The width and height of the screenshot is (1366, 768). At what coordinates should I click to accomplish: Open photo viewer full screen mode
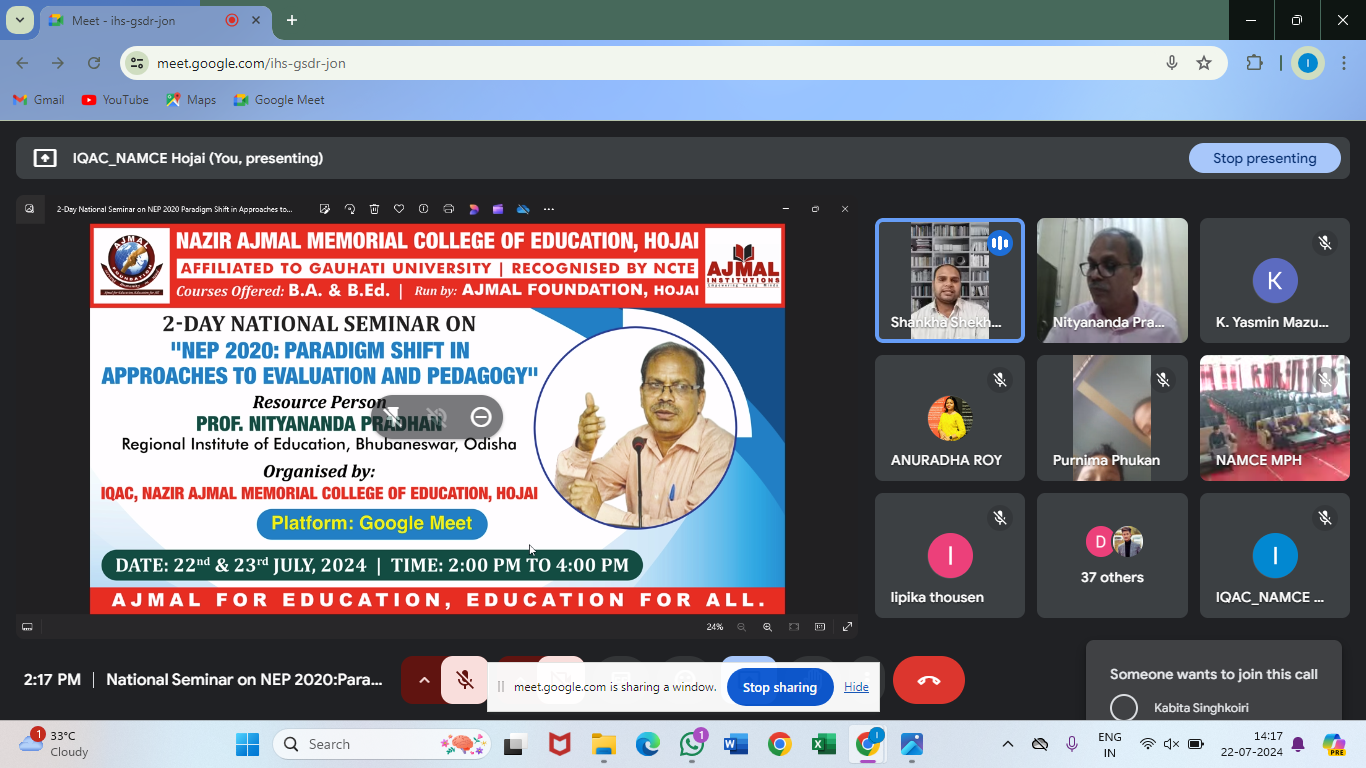coord(847,627)
